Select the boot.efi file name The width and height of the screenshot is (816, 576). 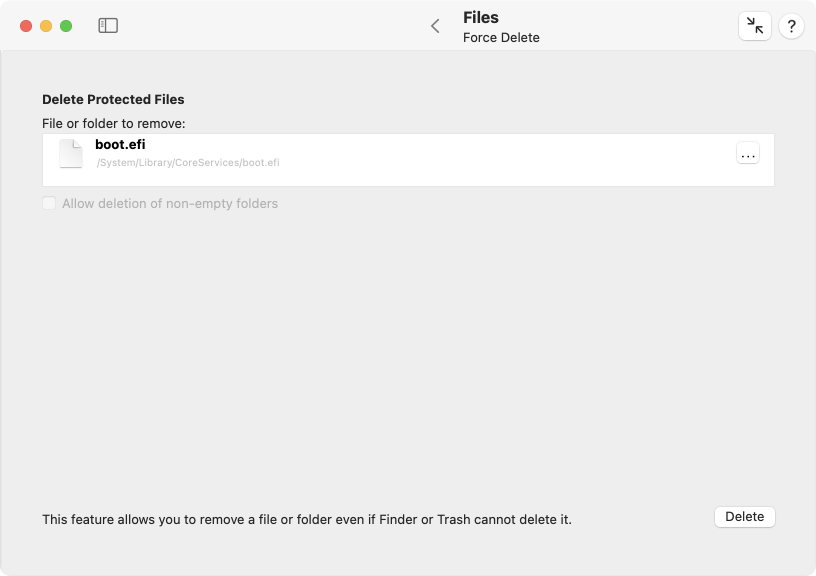(x=120, y=144)
